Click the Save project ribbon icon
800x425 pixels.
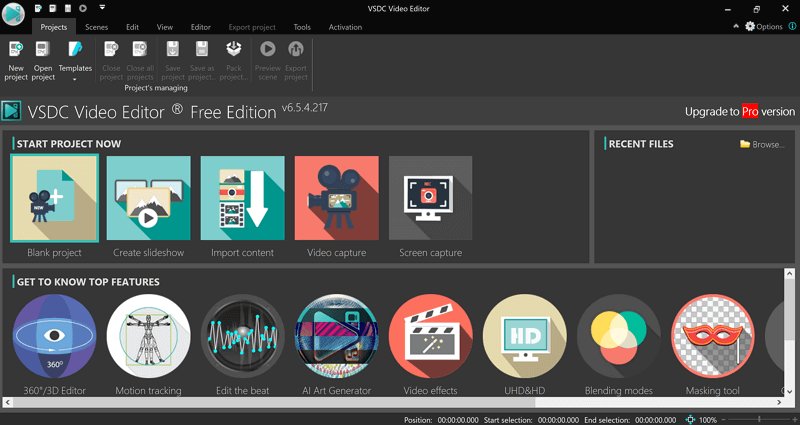pos(172,49)
